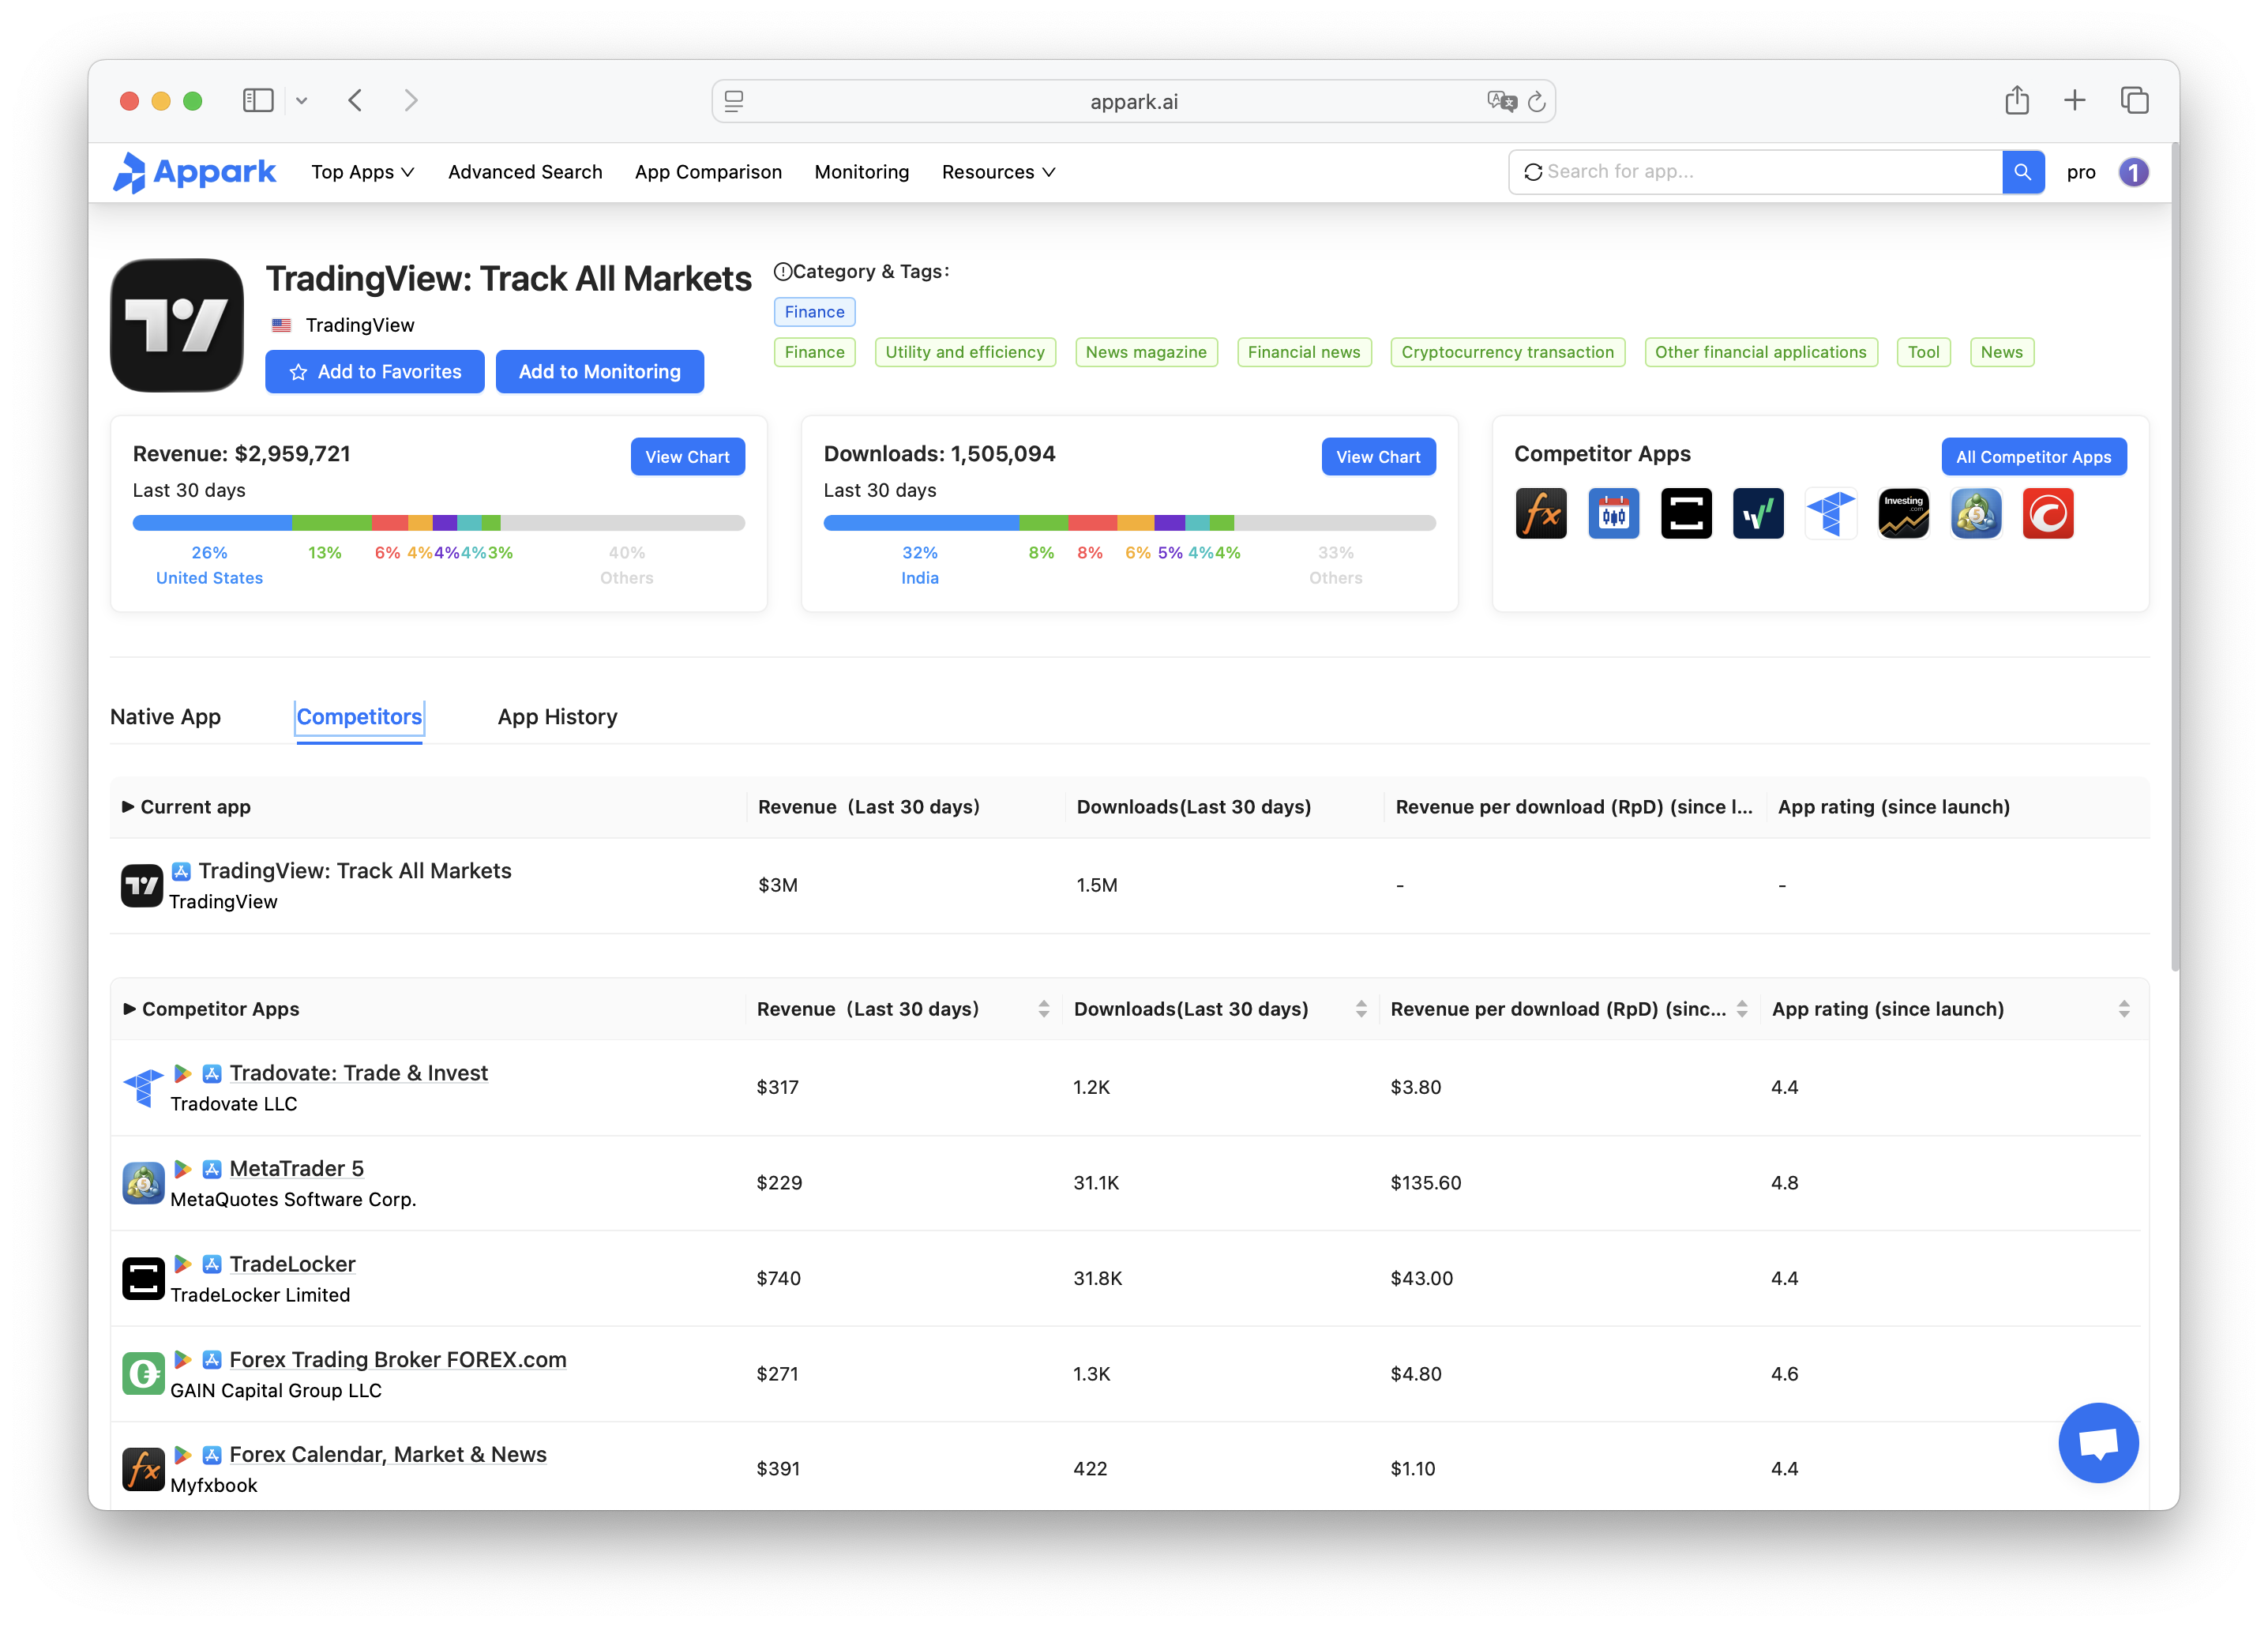This screenshot has height=1627, width=2268.
Task: Select the Tradovate triangle icon in Competitor Apps
Action: (x=1831, y=513)
